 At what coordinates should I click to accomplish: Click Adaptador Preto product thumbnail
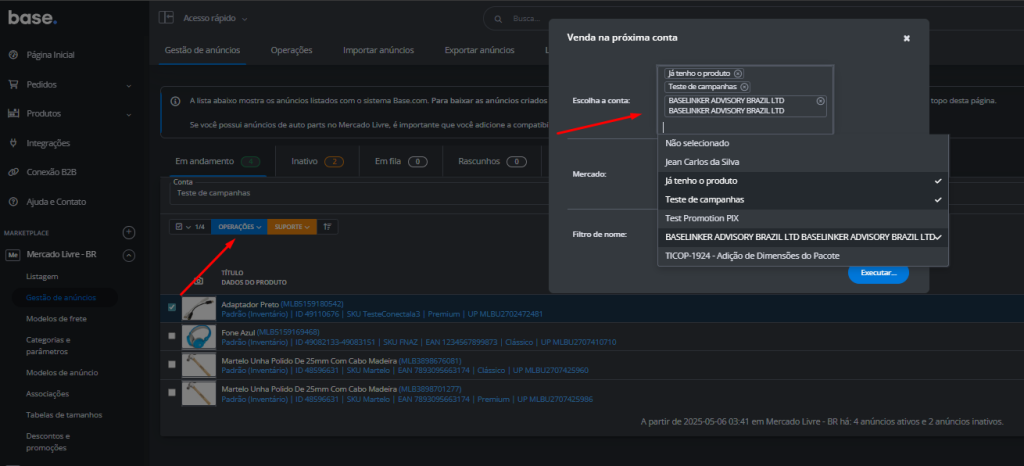[x=199, y=309]
